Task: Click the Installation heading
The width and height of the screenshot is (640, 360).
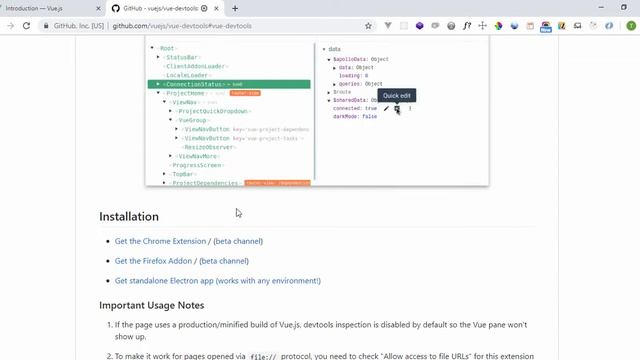Action: pyautogui.click(x=129, y=216)
